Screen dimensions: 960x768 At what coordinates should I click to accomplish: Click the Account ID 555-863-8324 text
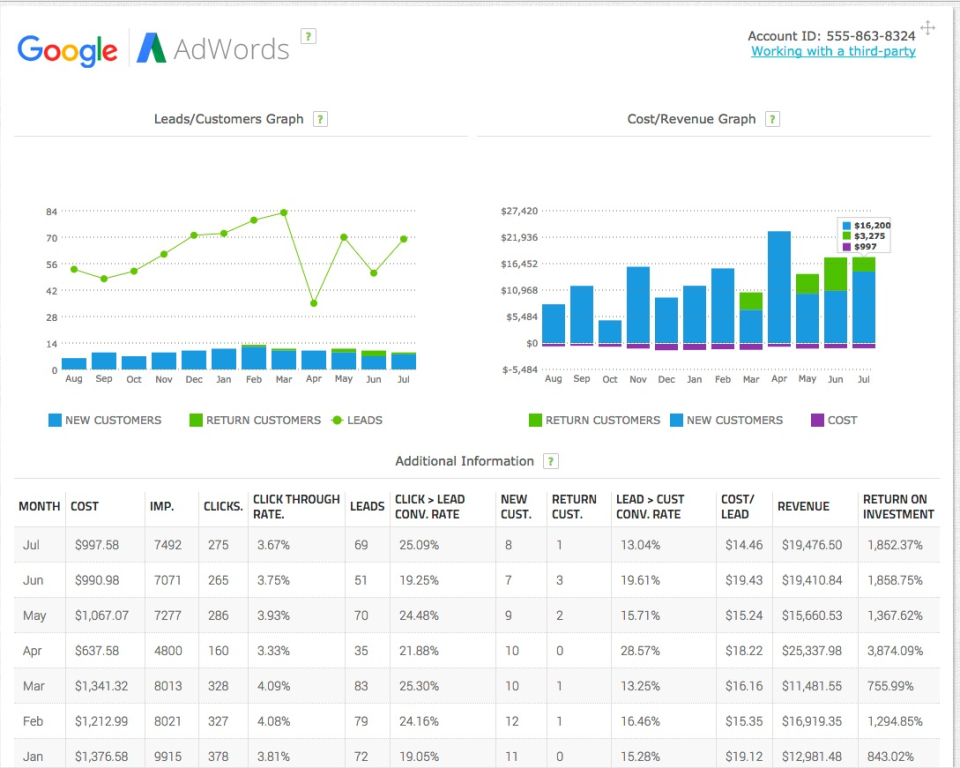point(831,36)
